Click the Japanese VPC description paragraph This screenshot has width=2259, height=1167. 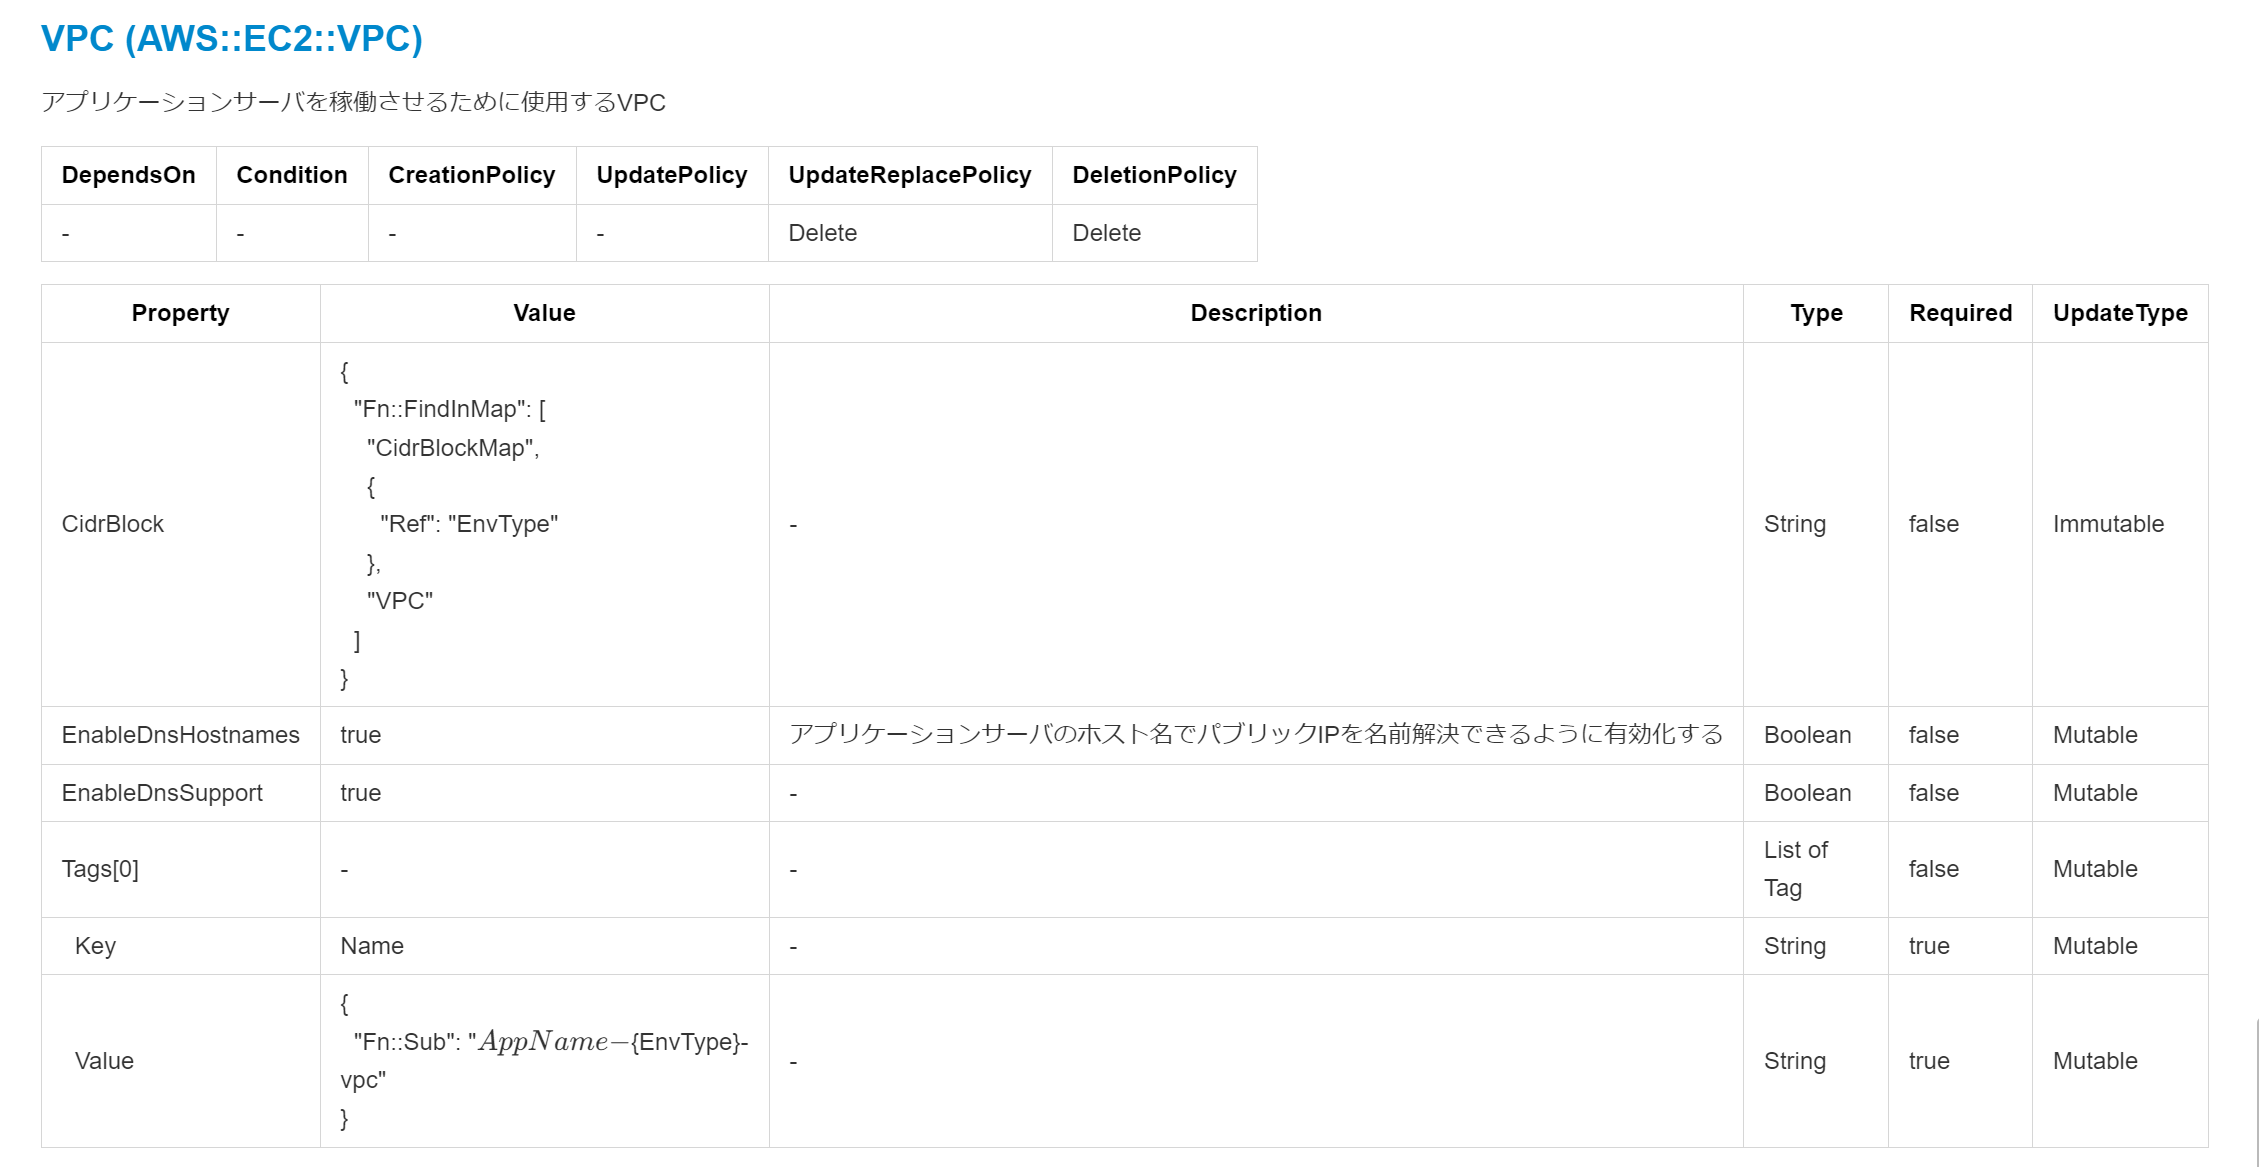(x=353, y=102)
